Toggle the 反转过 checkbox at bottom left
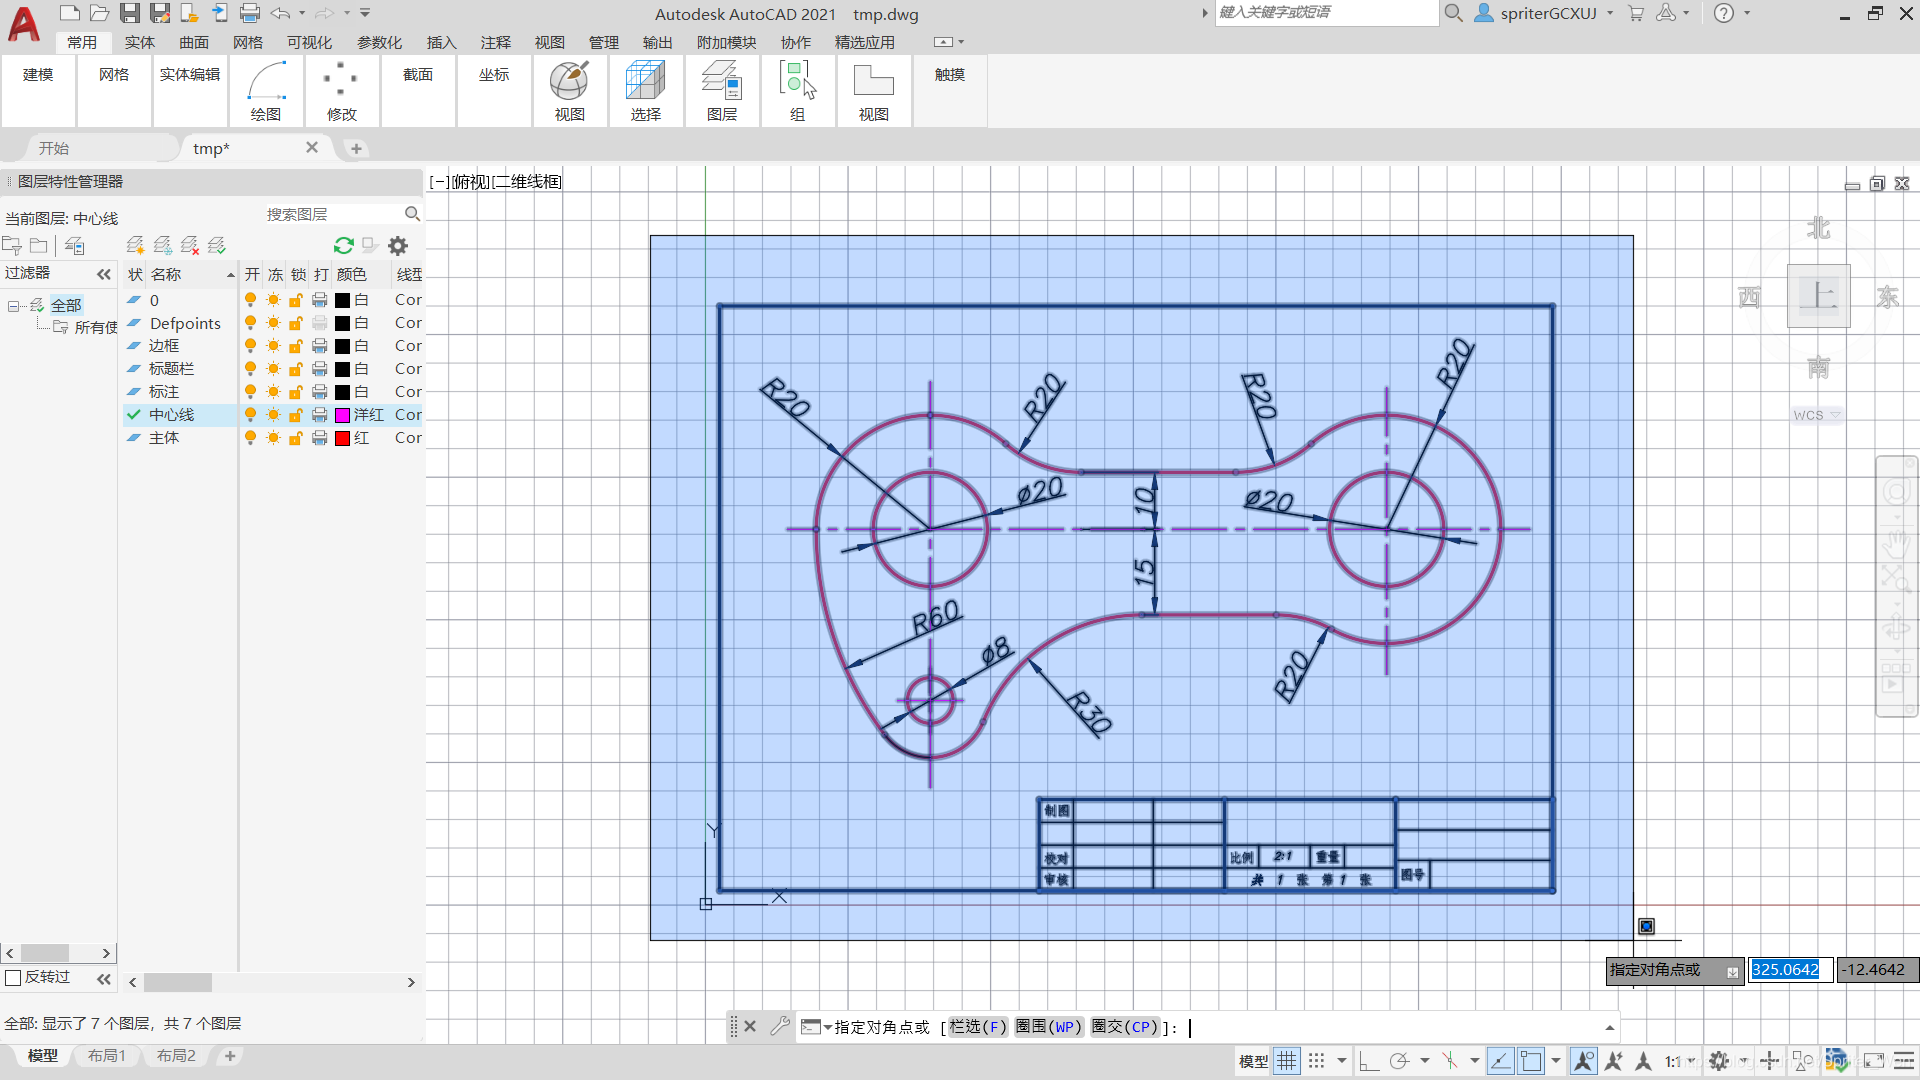The height and width of the screenshot is (1080, 1920). (x=13, y=976)
